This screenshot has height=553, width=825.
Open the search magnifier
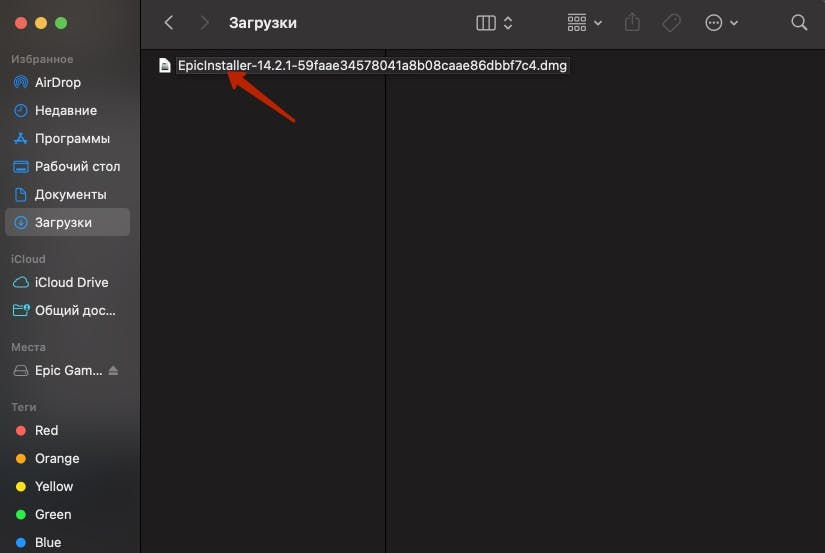click(x=799, y=23)
